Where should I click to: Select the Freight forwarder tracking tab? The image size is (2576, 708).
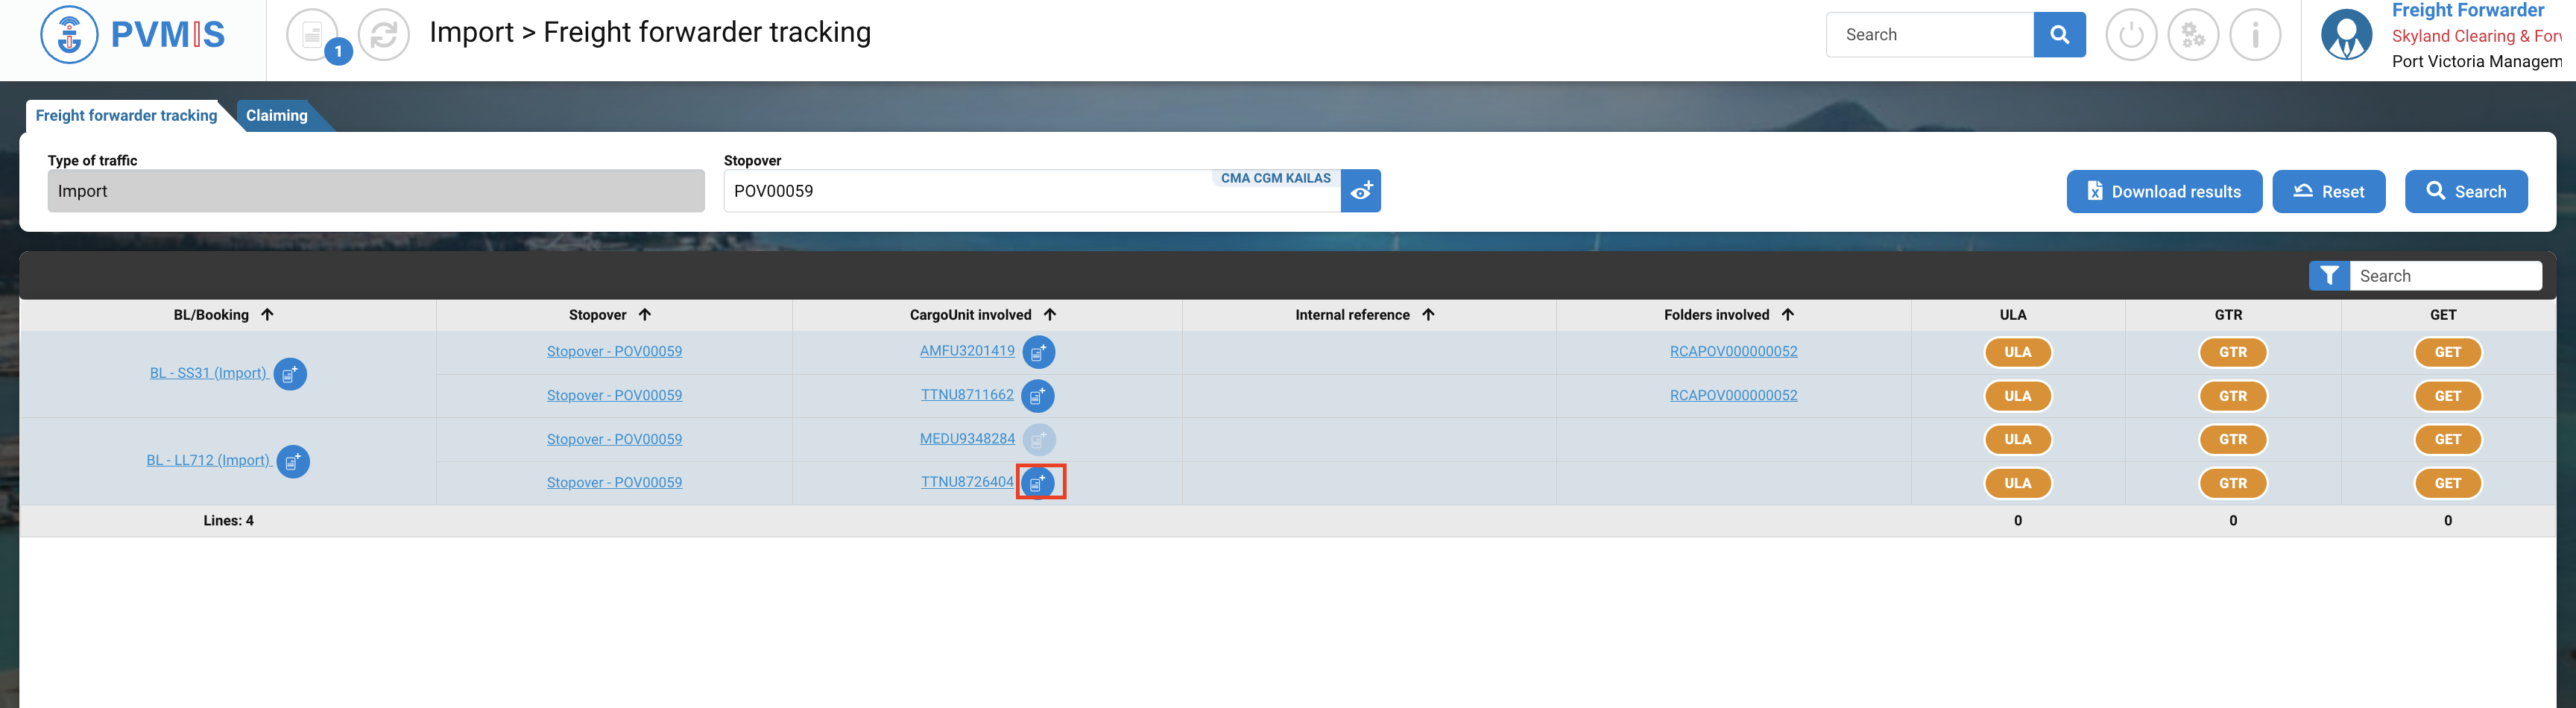click(126, 116)
